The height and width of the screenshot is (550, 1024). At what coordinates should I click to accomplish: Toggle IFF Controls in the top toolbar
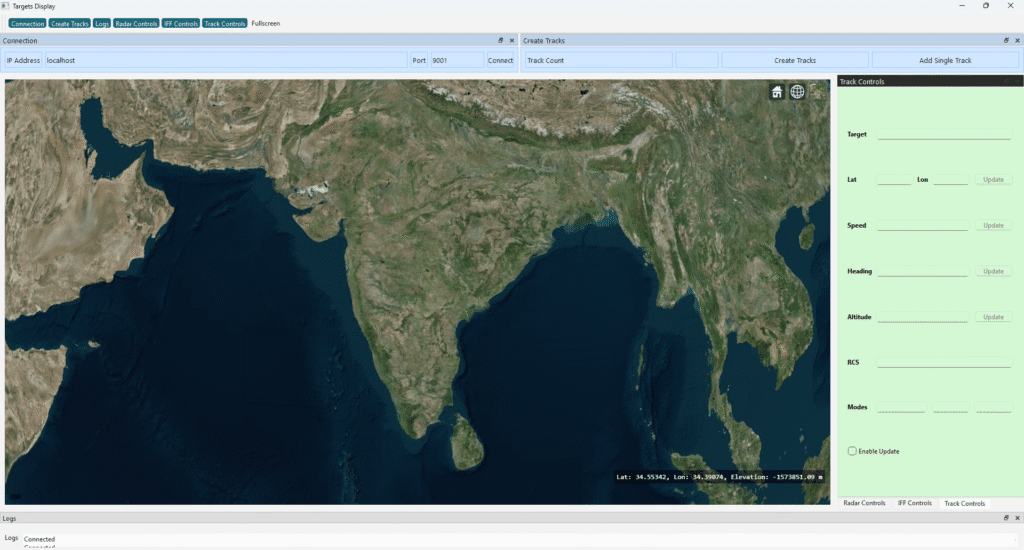180,23
